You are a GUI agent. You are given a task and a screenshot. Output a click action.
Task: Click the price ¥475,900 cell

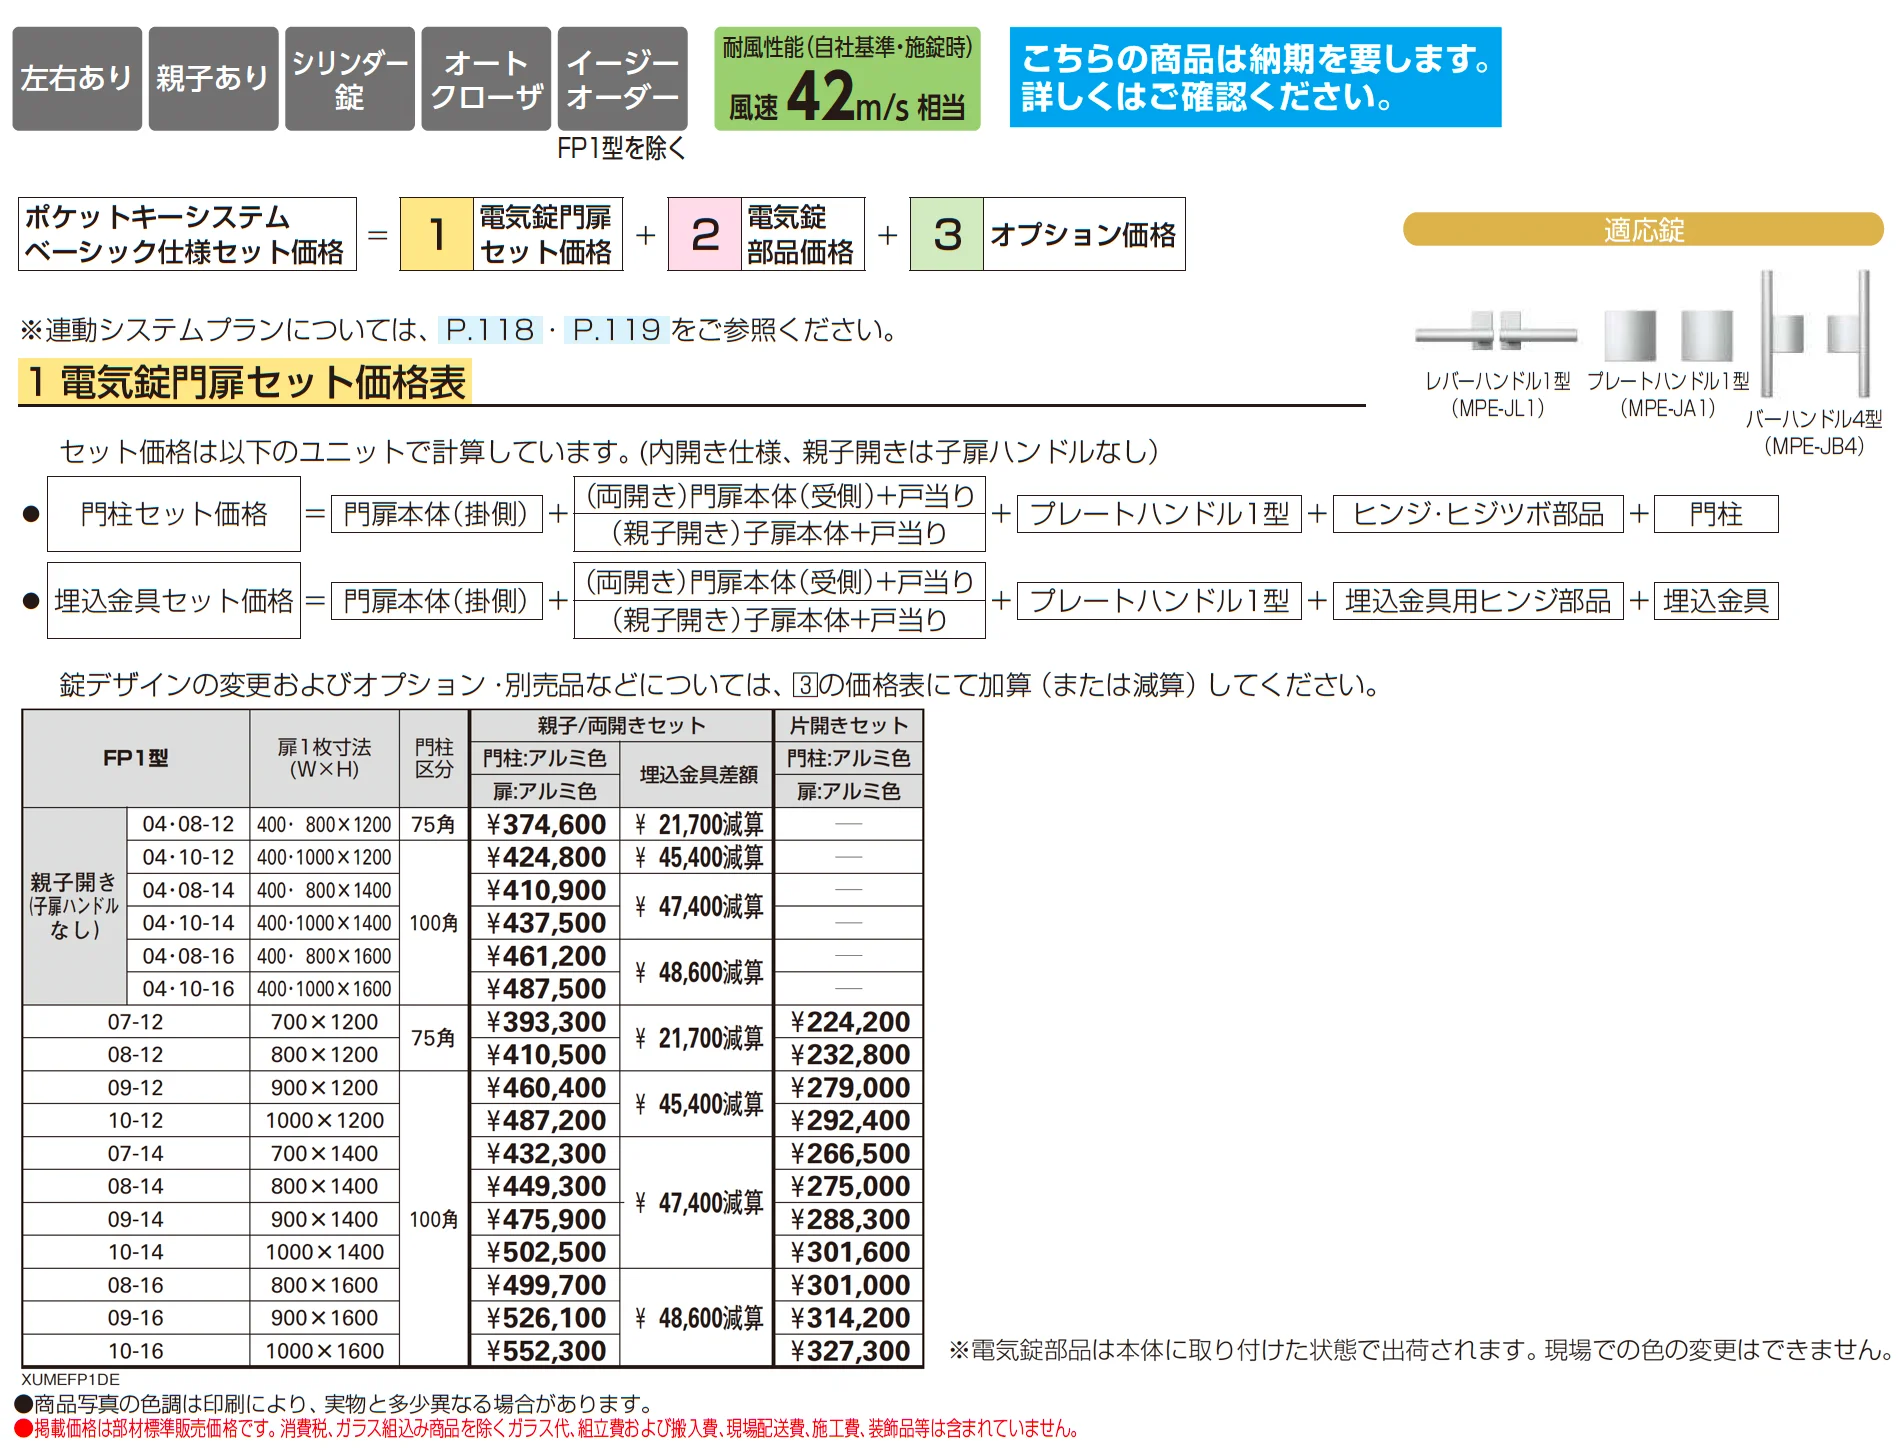(x=545, y=1220)
